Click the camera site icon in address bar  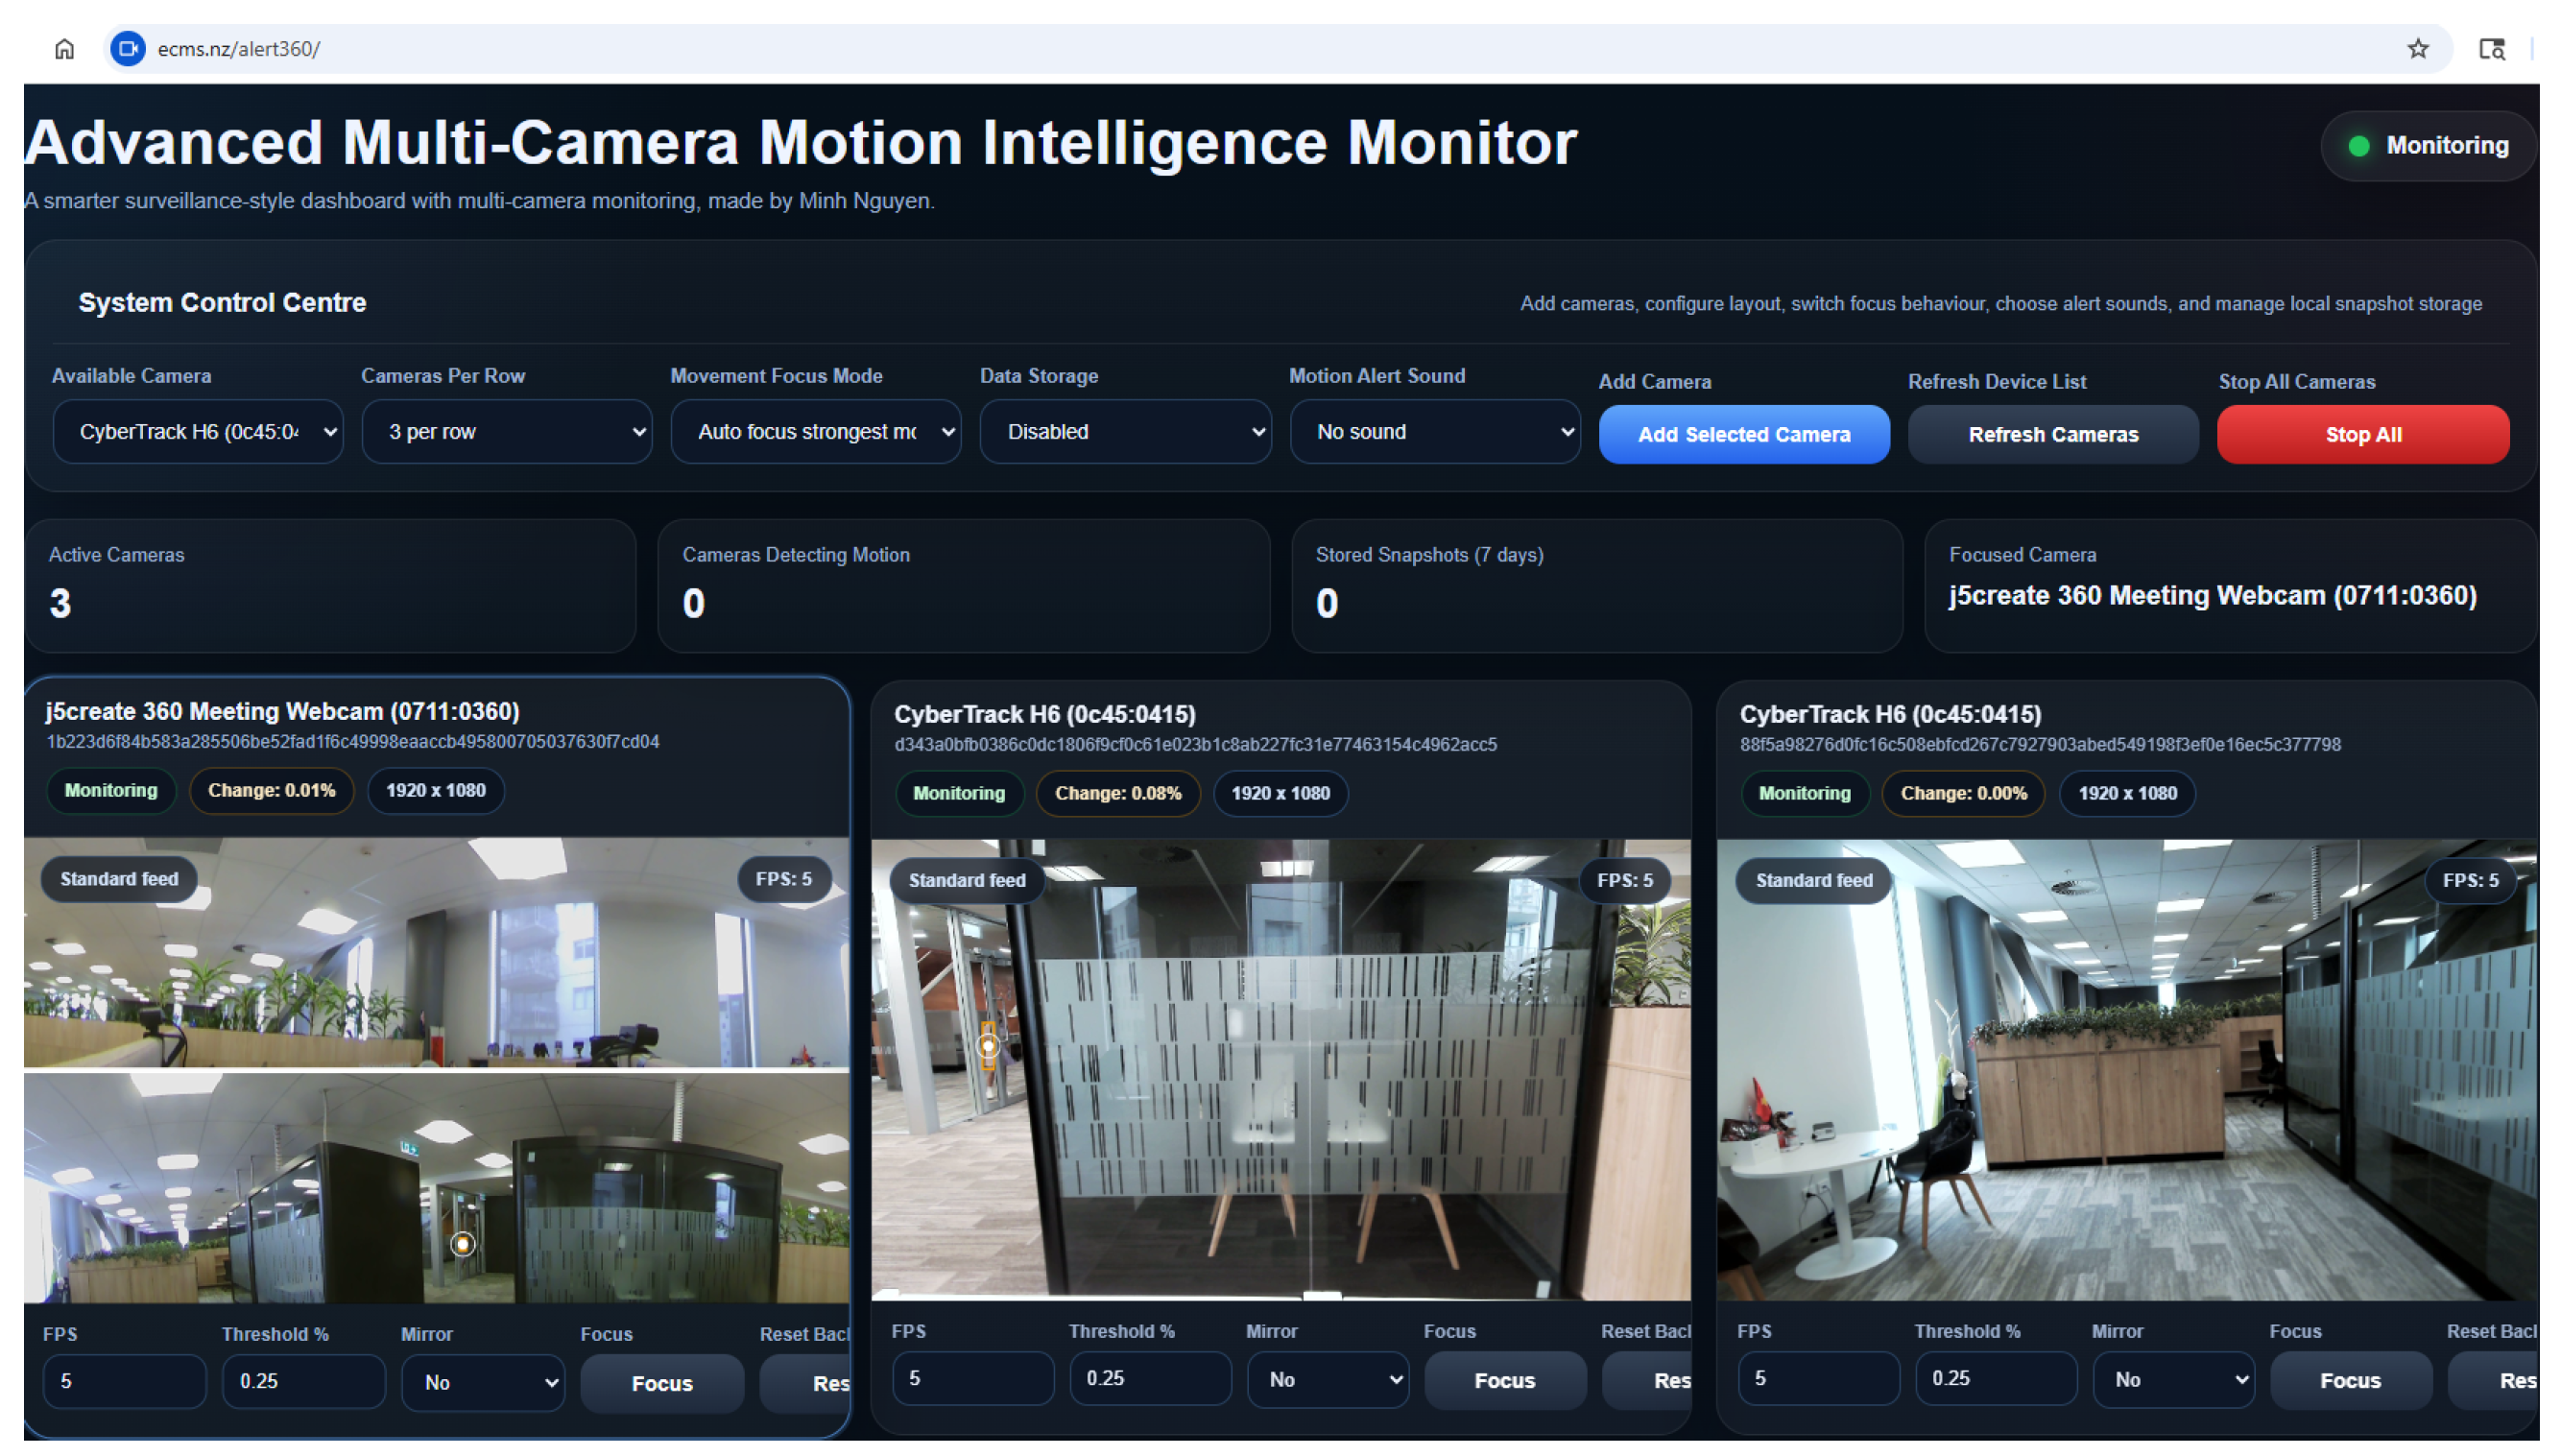128,49
